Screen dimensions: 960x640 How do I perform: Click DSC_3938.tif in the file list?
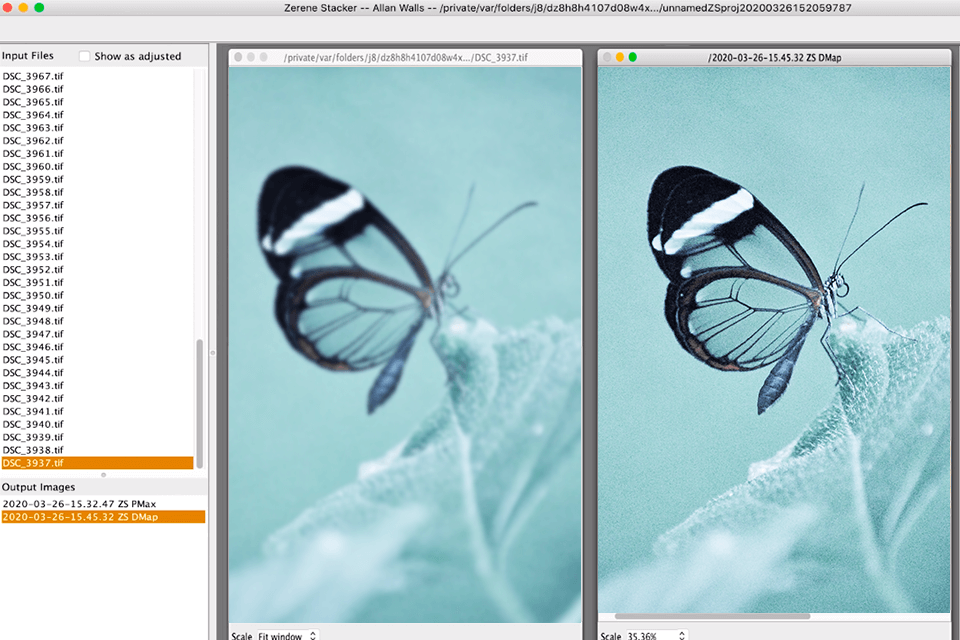pos(34,450)
